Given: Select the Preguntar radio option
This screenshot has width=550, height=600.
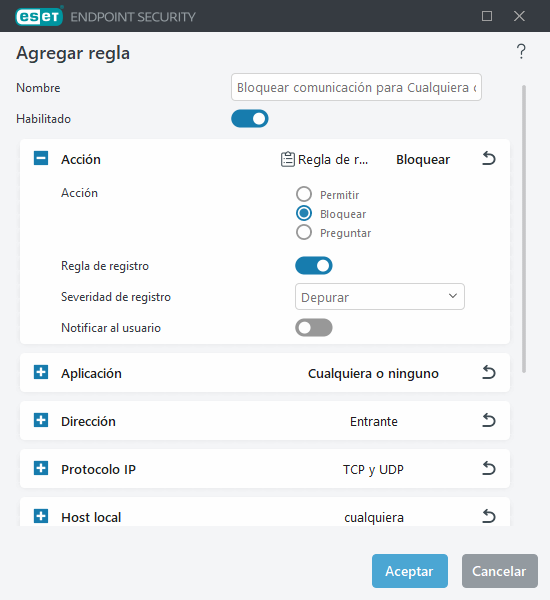Looking at the screenshot, I should click(x=304, y=232).
